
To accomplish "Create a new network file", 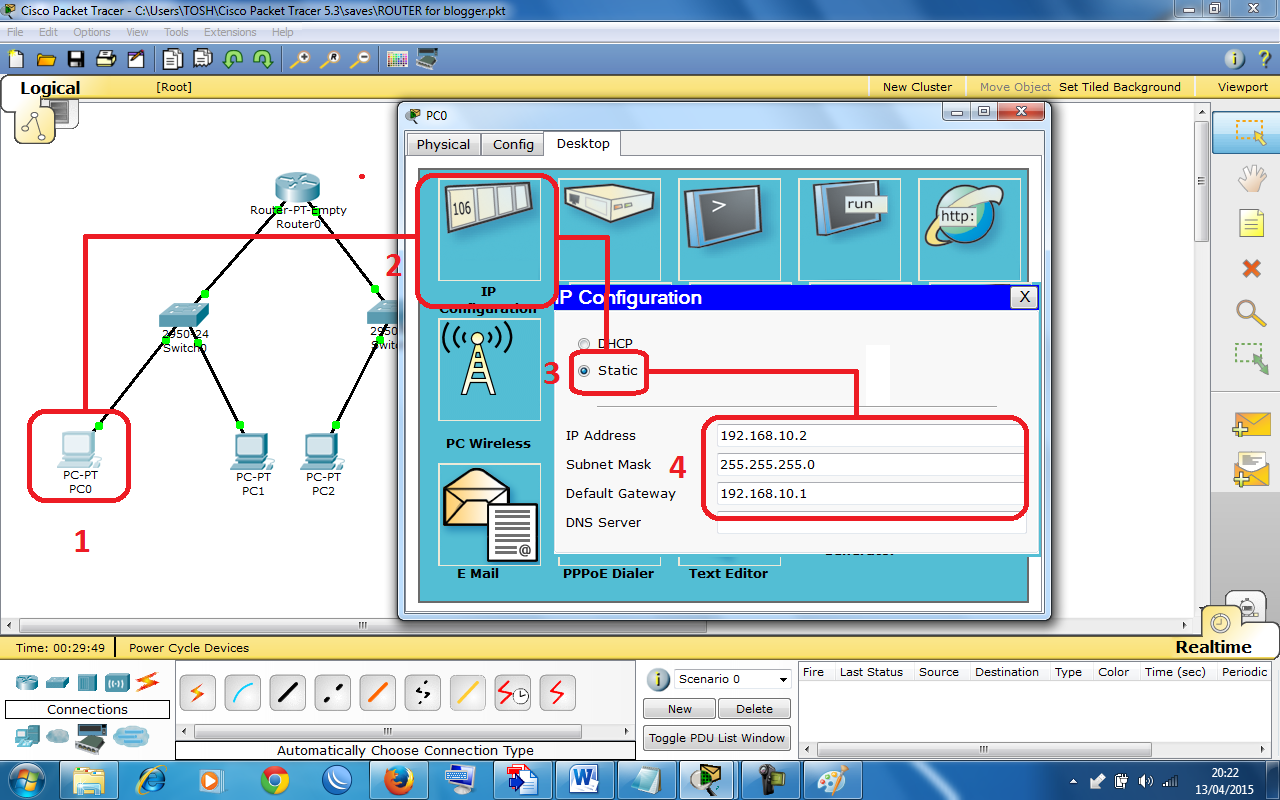I will pyautogui.click(x=16, y=59).
